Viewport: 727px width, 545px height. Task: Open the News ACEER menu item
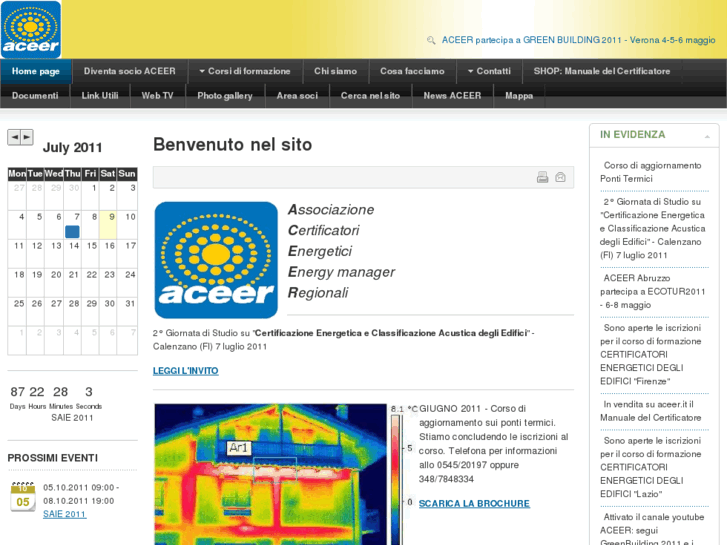pos(453,96)
